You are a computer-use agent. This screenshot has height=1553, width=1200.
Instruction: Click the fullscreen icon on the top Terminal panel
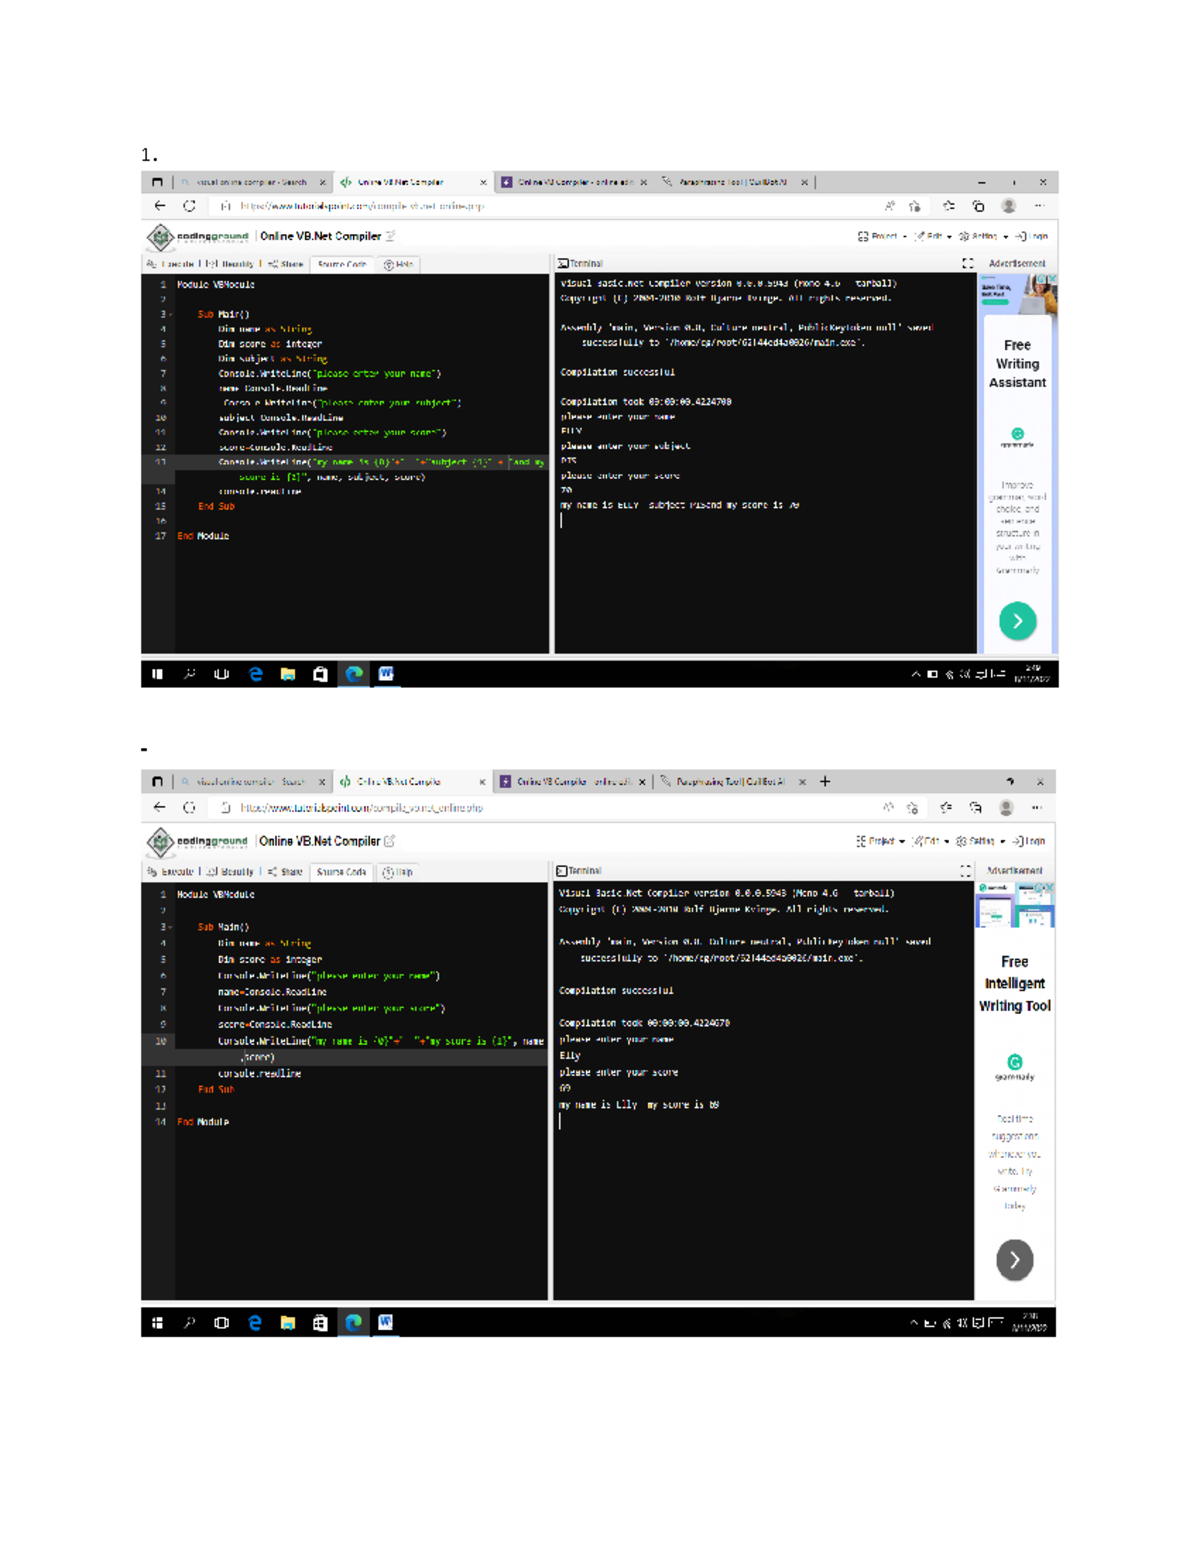coord(967,264)
